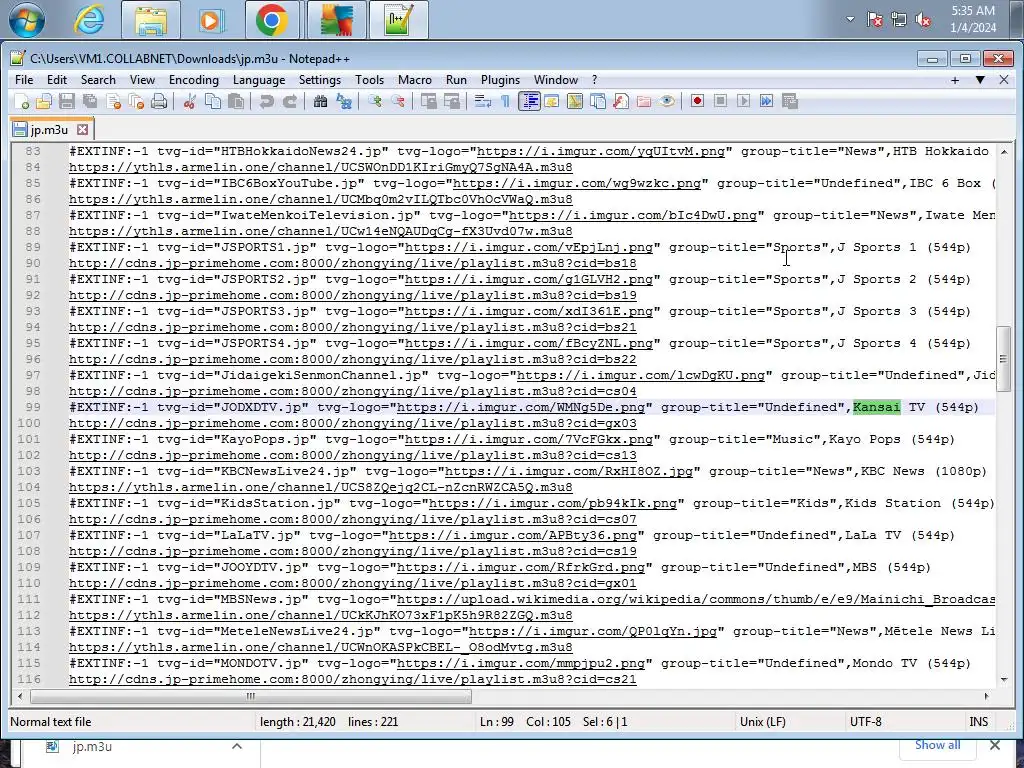1024x768 pixels.
Task: Open the Edit menu
Action: pos(57,80)
